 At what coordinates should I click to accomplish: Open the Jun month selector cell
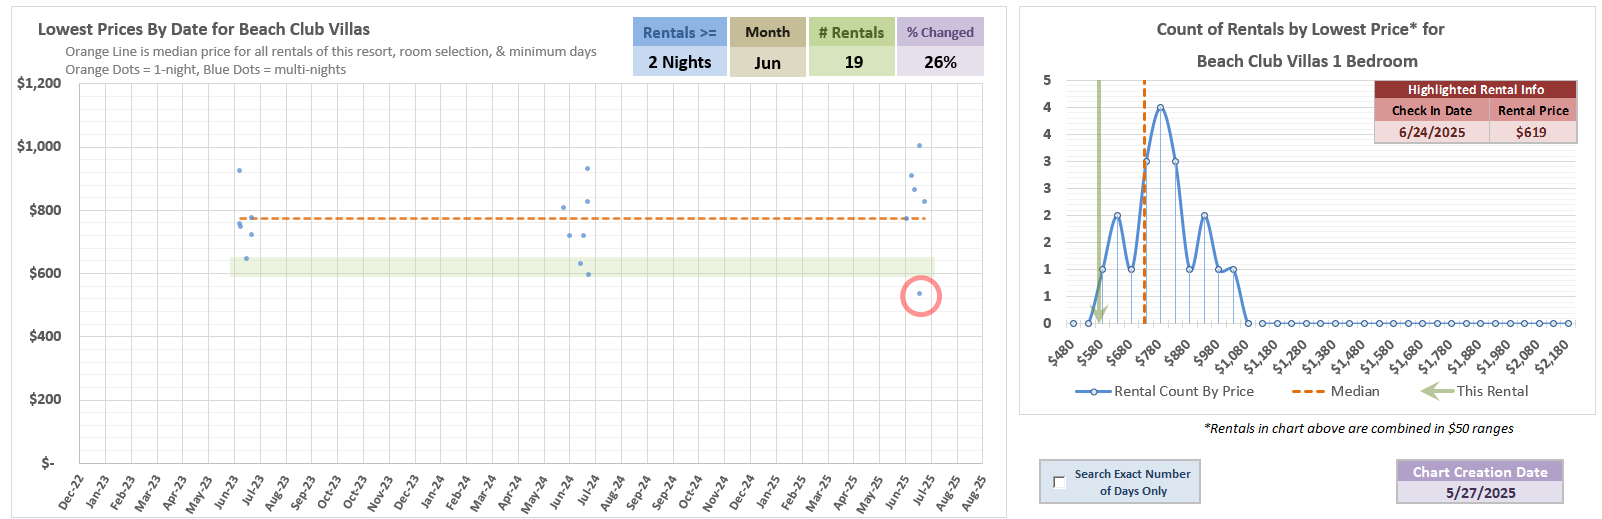coord(767,62)
